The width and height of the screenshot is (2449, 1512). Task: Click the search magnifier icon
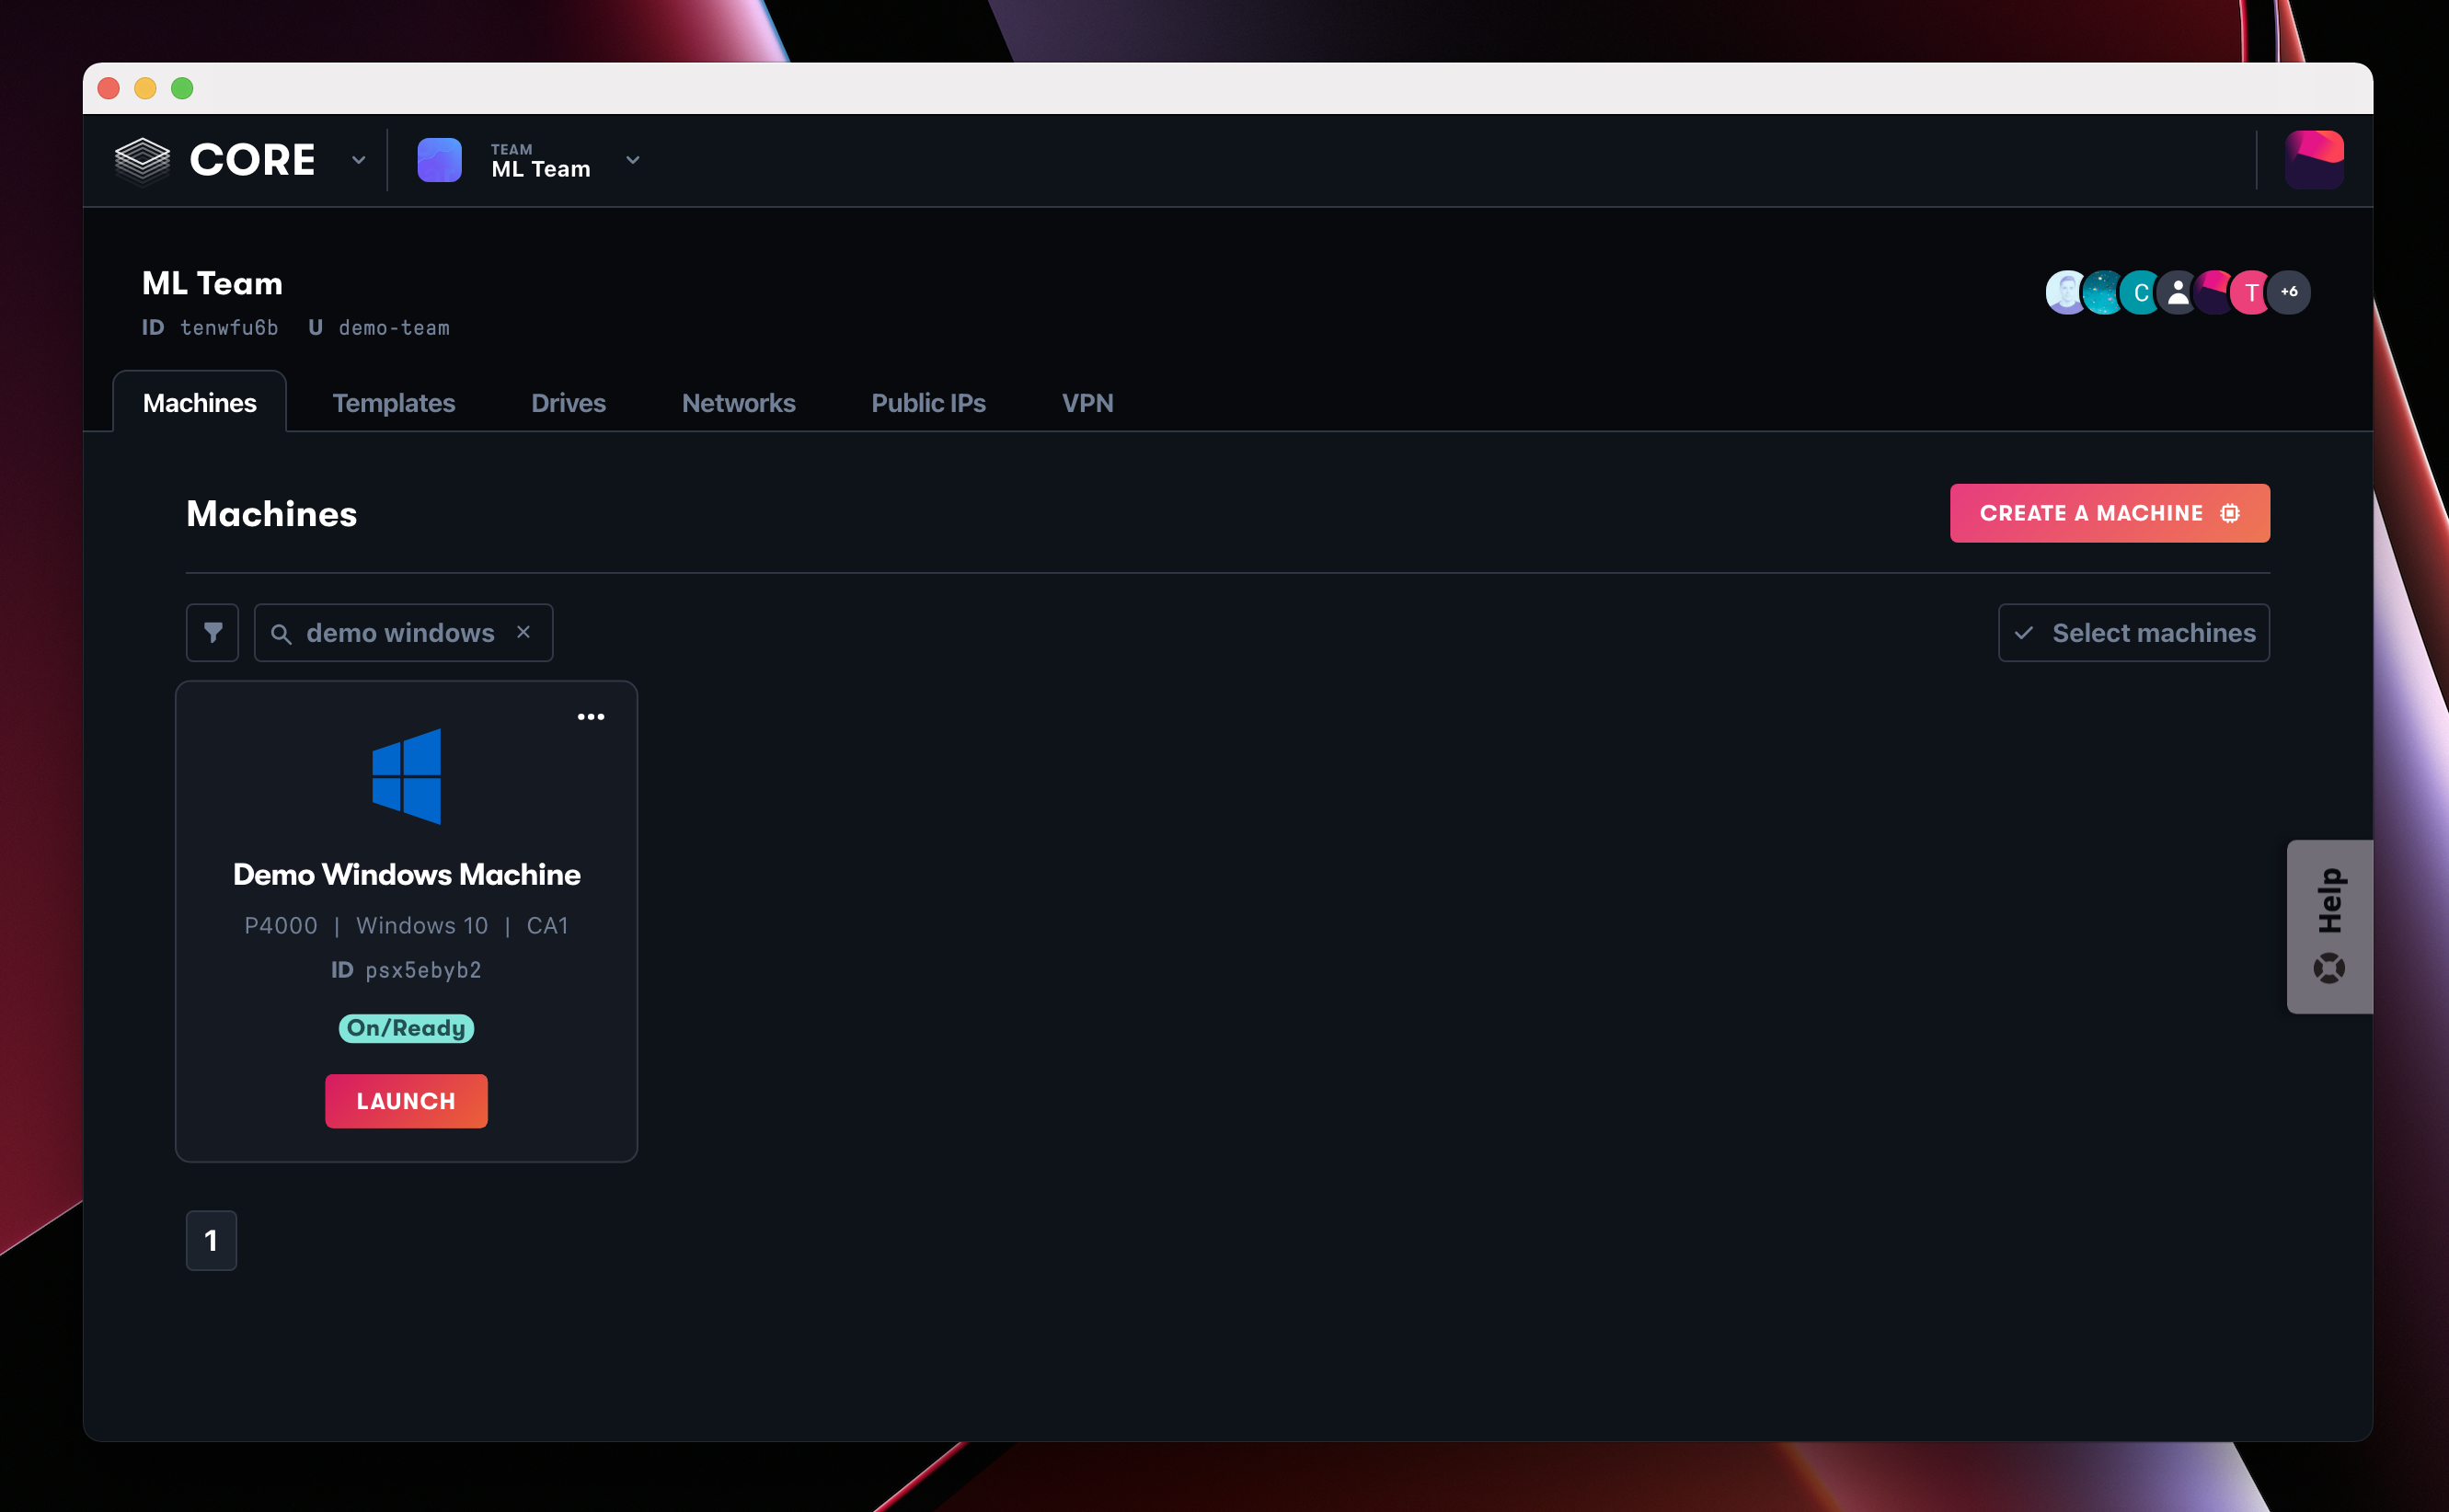(x=281, y=633)
